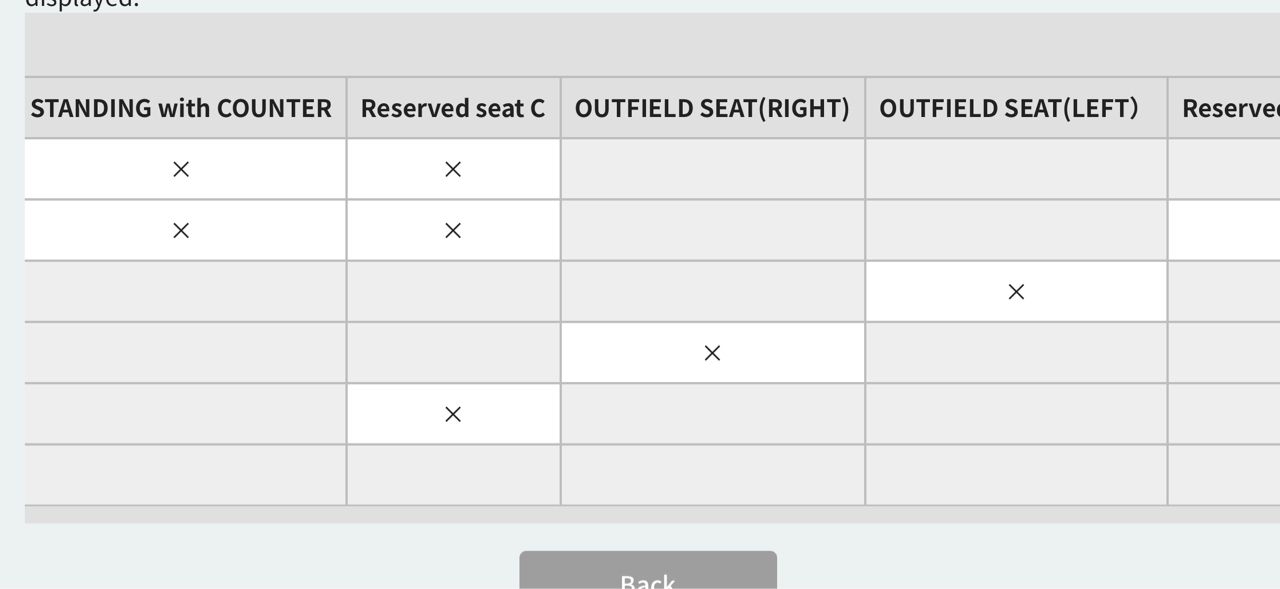Image resolution: width=1280 pixels, height=589 pixels.
Task: Click the STANDING with COUNTER column header
Action: 181,108
